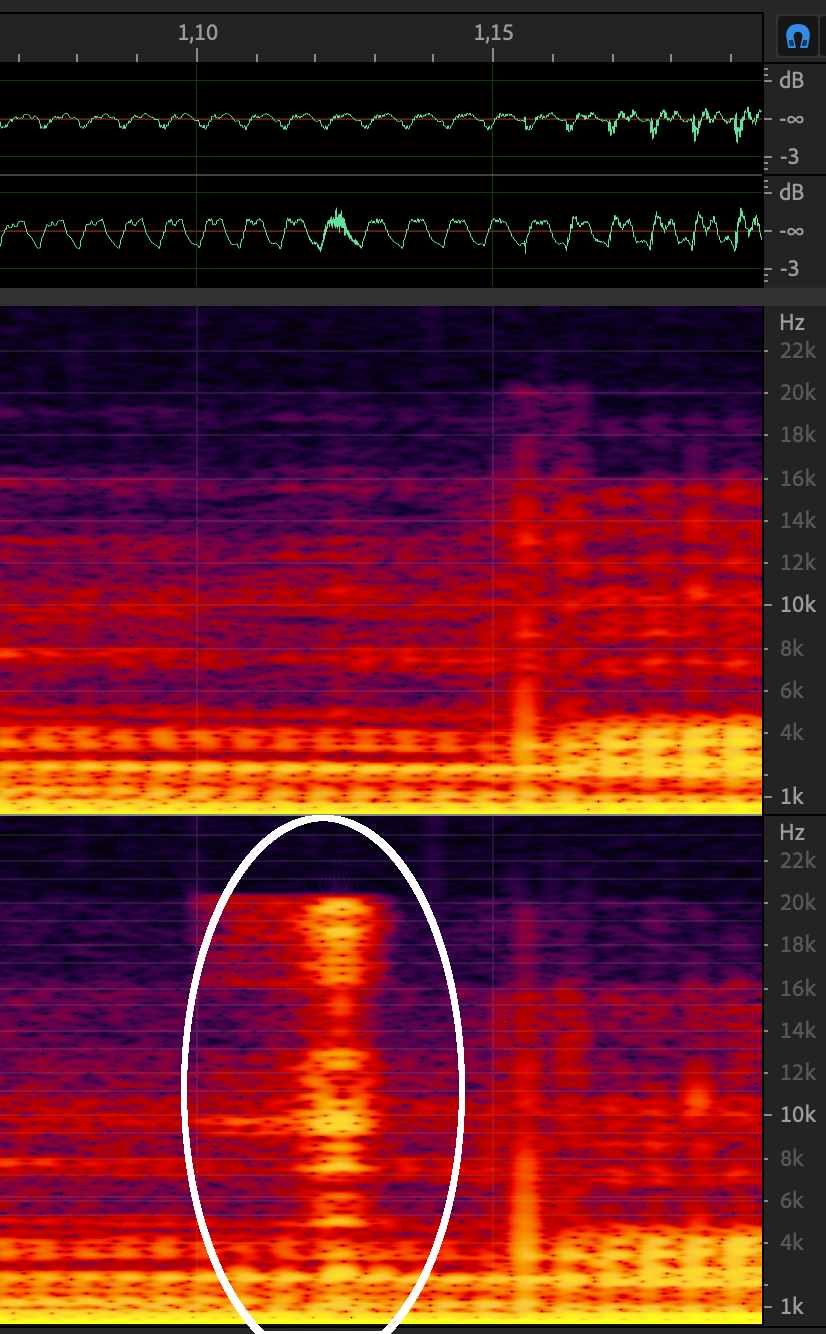Click 20k on upper spectrogram frequency scale
Screen dimensions: 826x1334
pos(797,393)
